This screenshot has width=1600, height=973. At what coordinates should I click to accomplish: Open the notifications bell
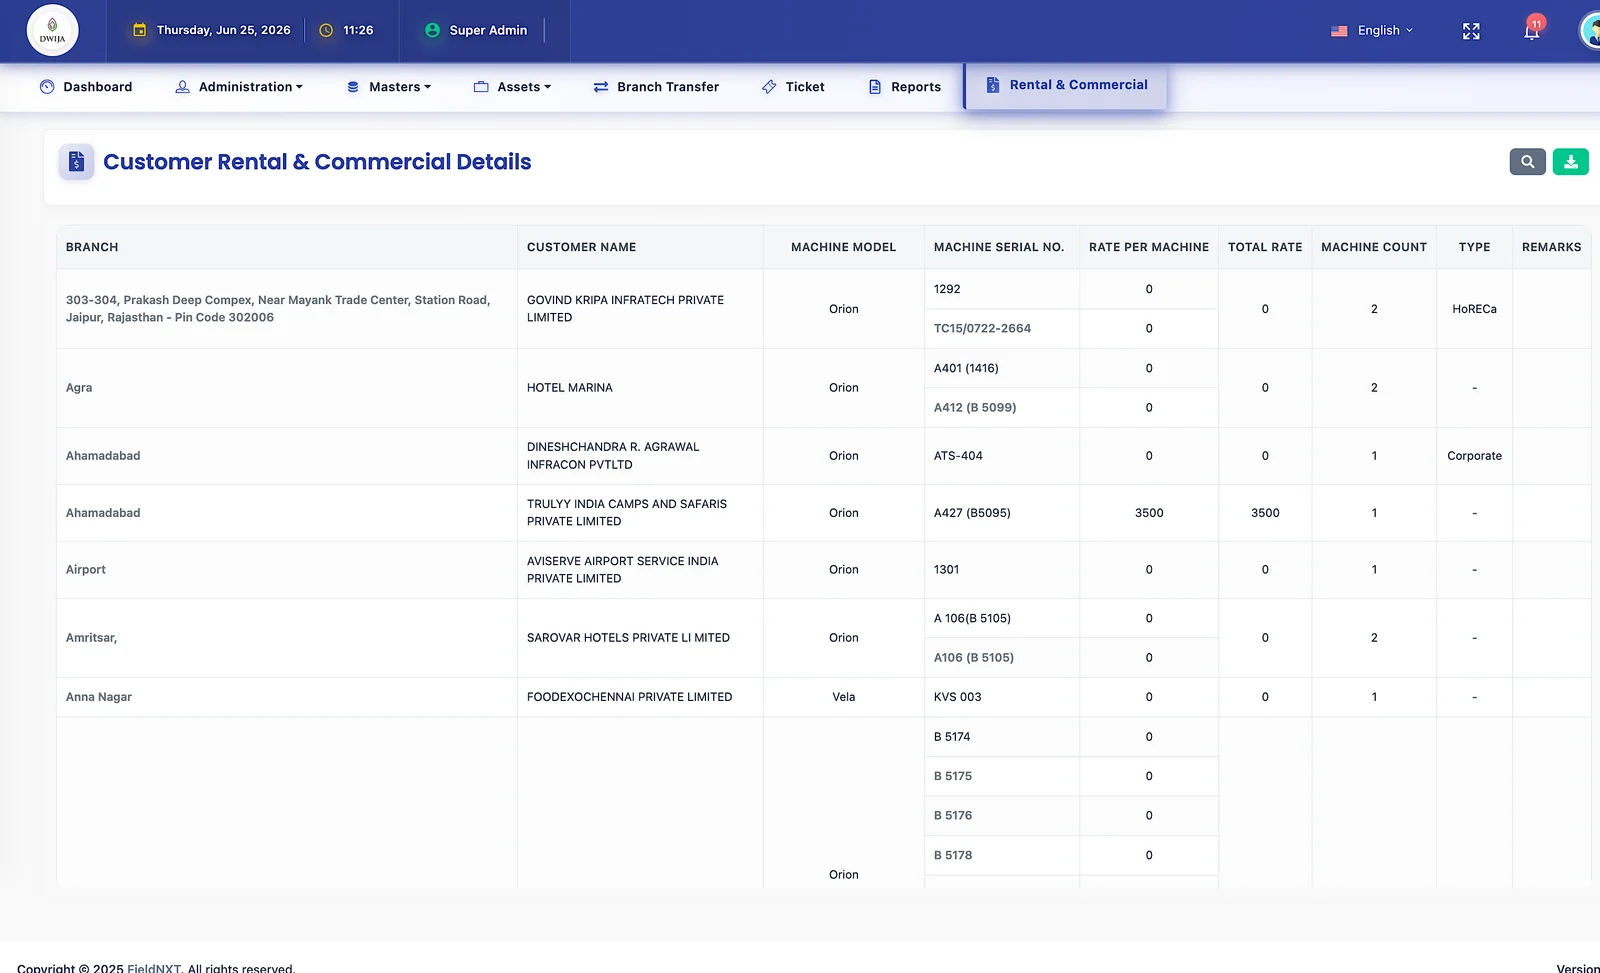point(1531,31)
